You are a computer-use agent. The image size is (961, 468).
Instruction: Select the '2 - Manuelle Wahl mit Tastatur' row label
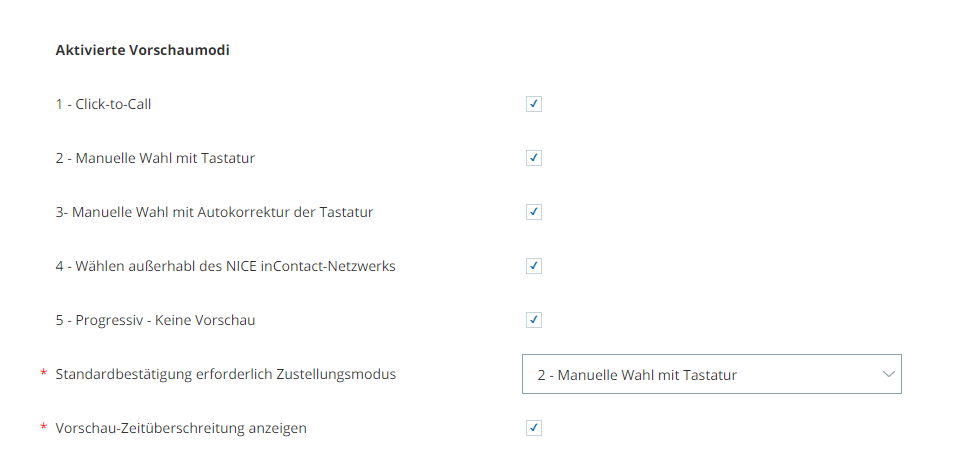click(155, 158)
